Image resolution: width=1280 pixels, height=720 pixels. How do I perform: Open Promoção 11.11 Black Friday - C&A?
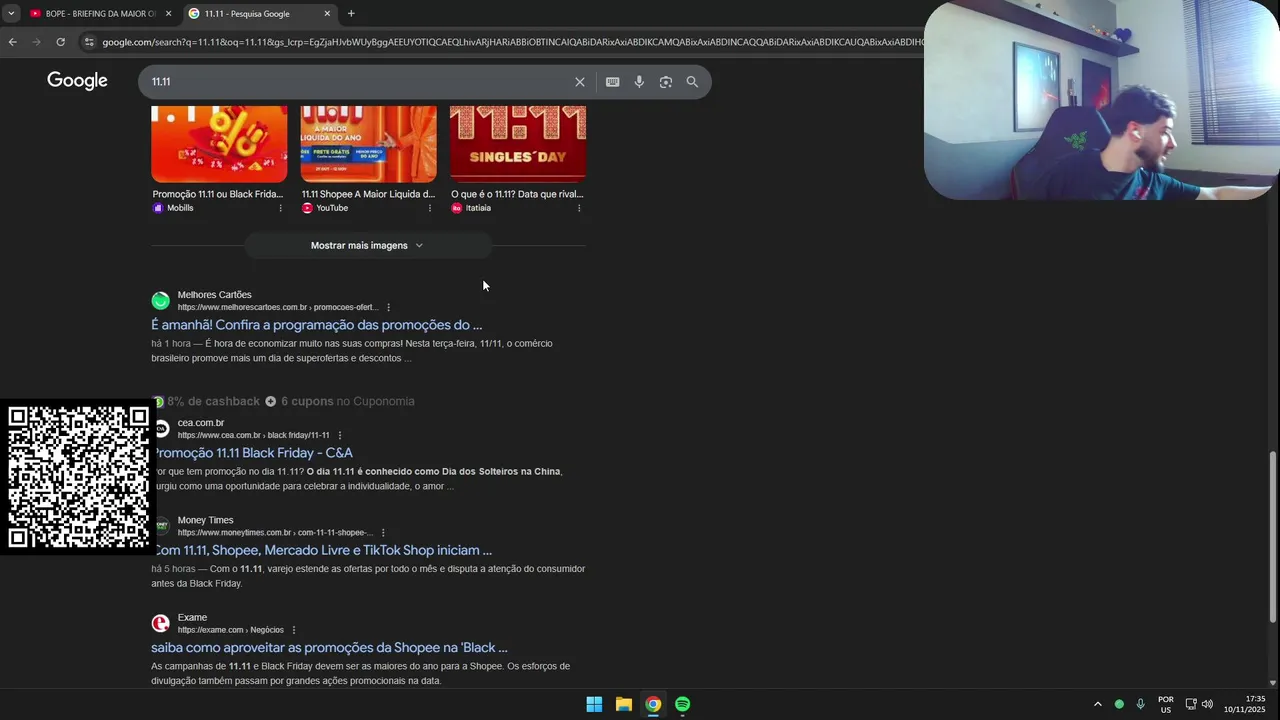tap(254, 453)
